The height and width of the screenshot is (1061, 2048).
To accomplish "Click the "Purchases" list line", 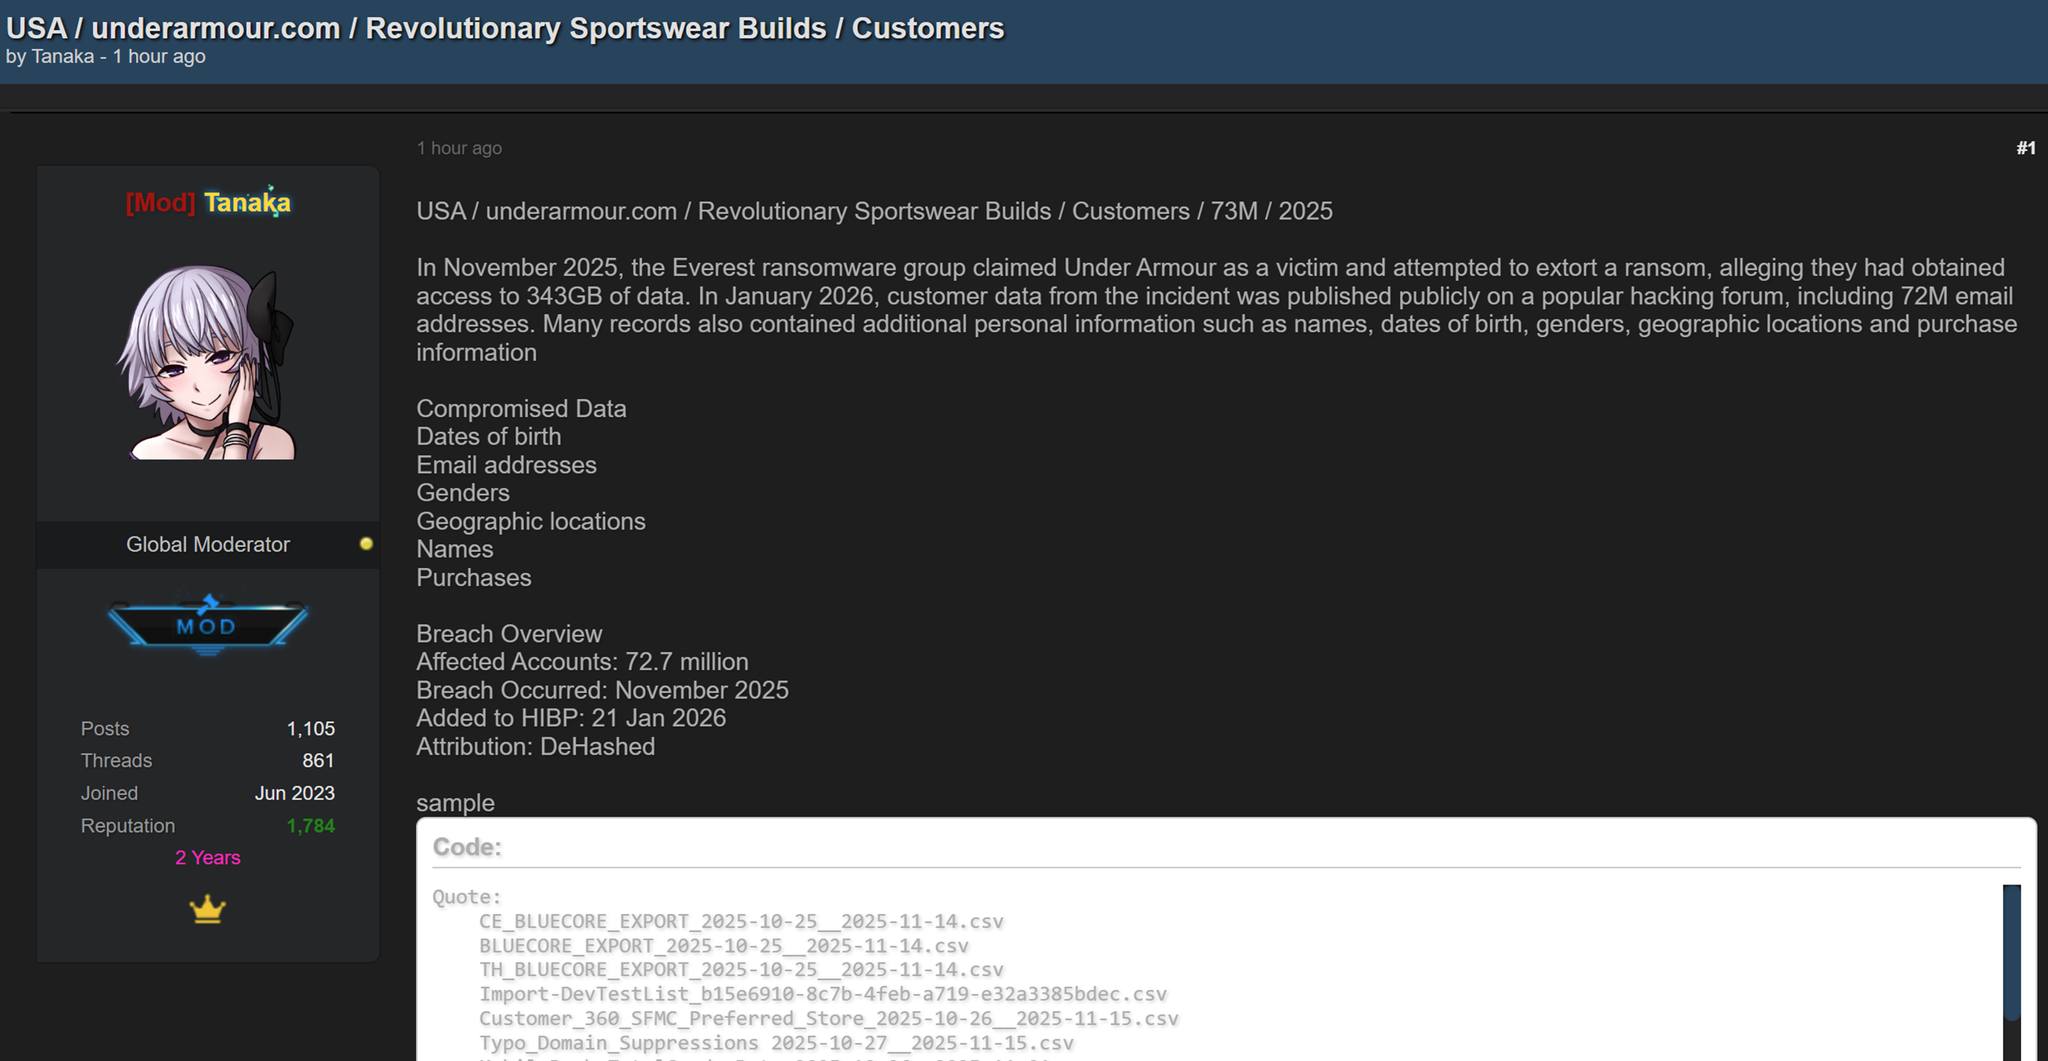I will coord(474,578).
